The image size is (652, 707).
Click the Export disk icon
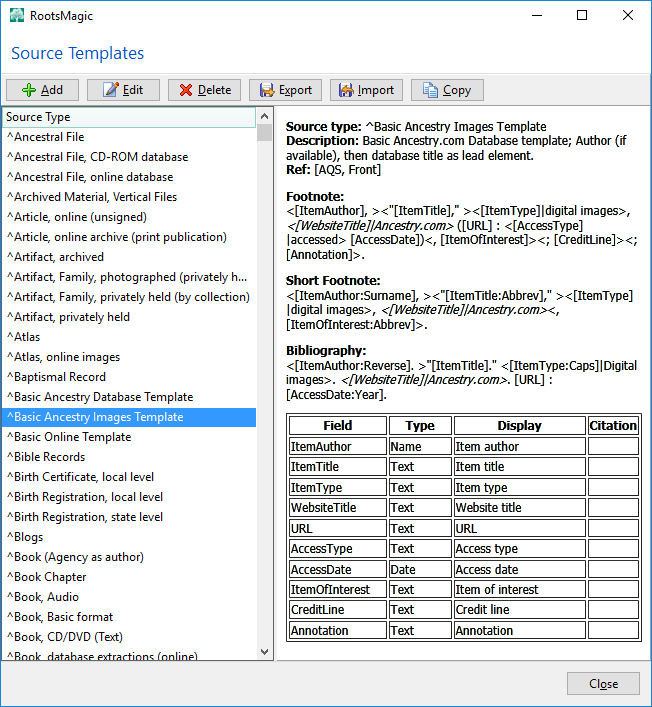[267, 90]
